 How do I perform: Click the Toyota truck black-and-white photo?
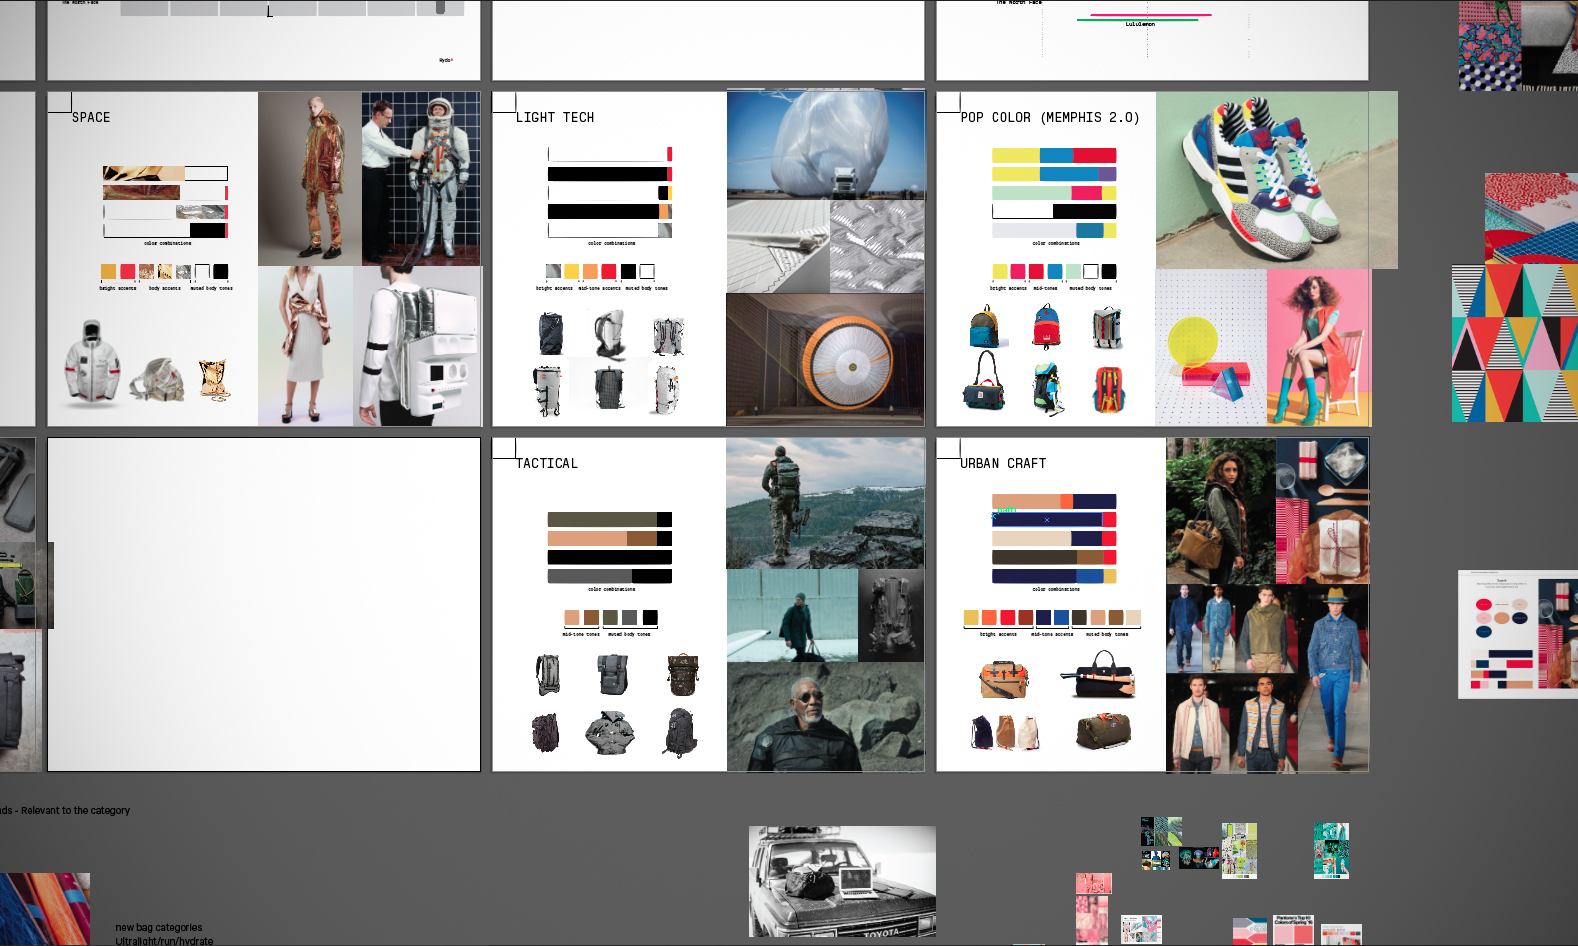coord(842,881)
